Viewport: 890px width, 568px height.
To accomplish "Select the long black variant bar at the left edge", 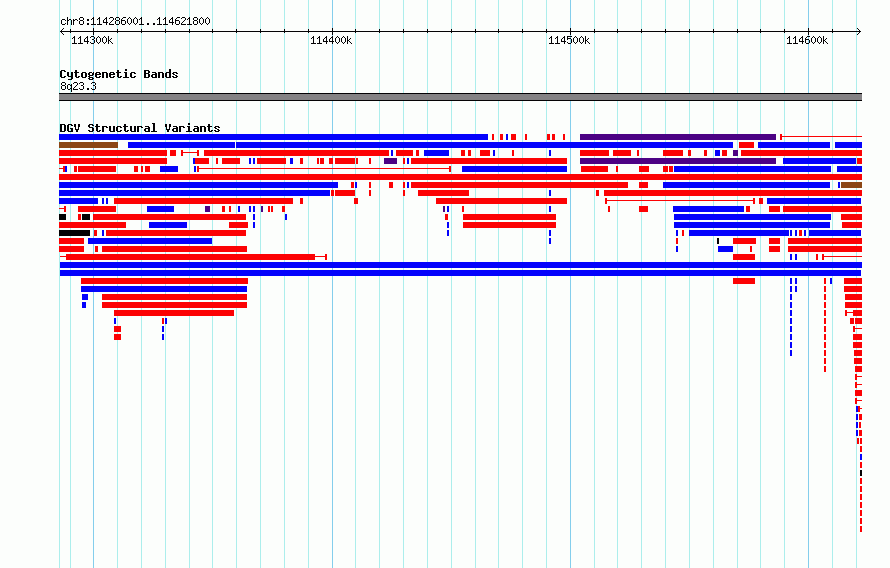I will click(x=74, y=233).
